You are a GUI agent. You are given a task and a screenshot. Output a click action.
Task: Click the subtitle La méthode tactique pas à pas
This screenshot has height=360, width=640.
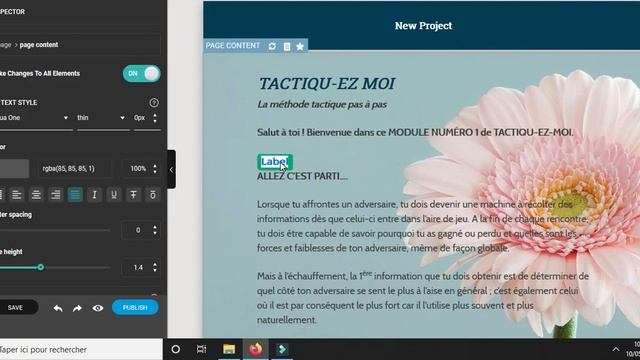point(322,104)
